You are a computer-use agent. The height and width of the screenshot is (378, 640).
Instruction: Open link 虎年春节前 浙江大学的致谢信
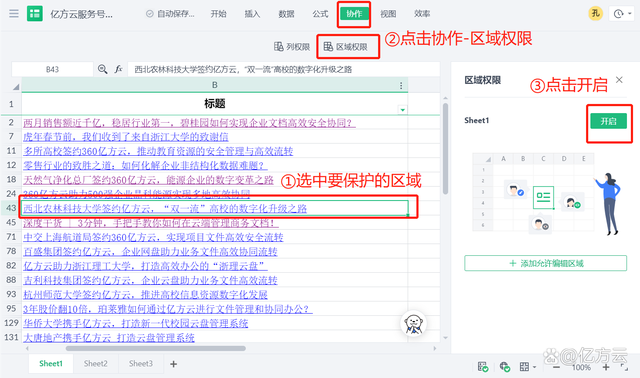[126, 137]
